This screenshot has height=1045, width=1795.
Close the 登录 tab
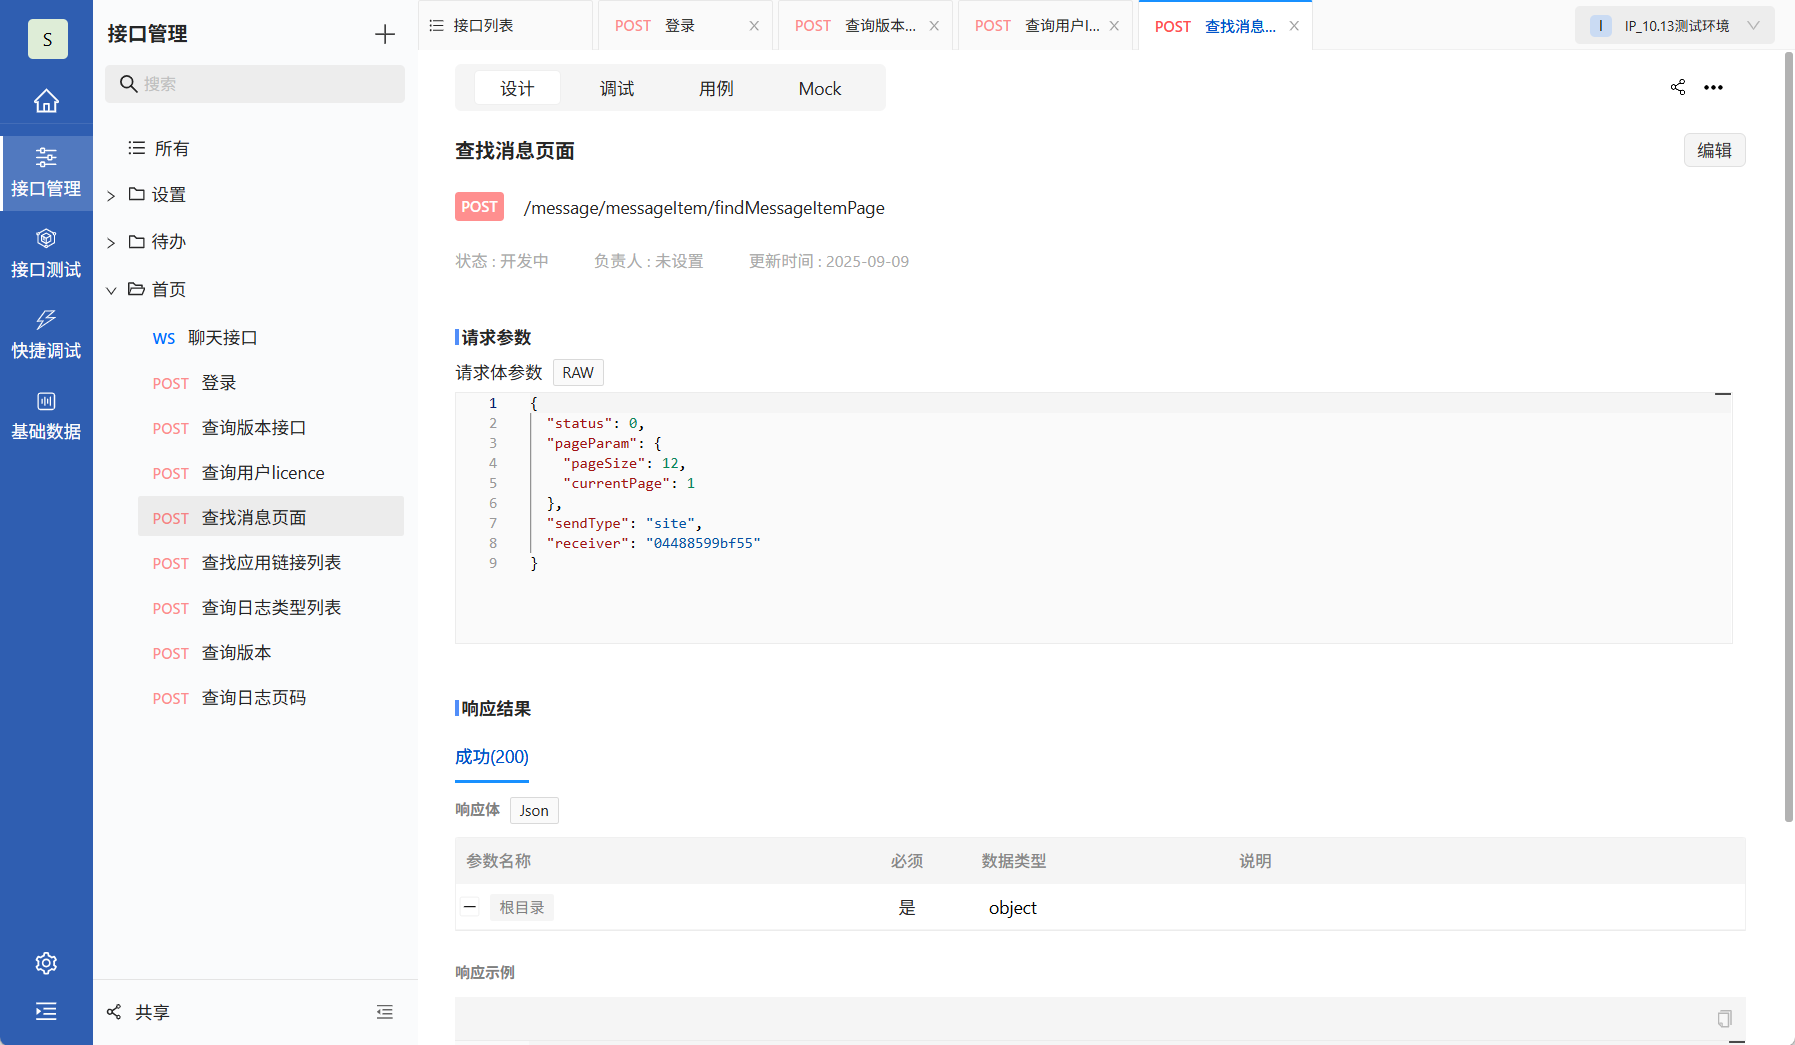coord(754,26)
